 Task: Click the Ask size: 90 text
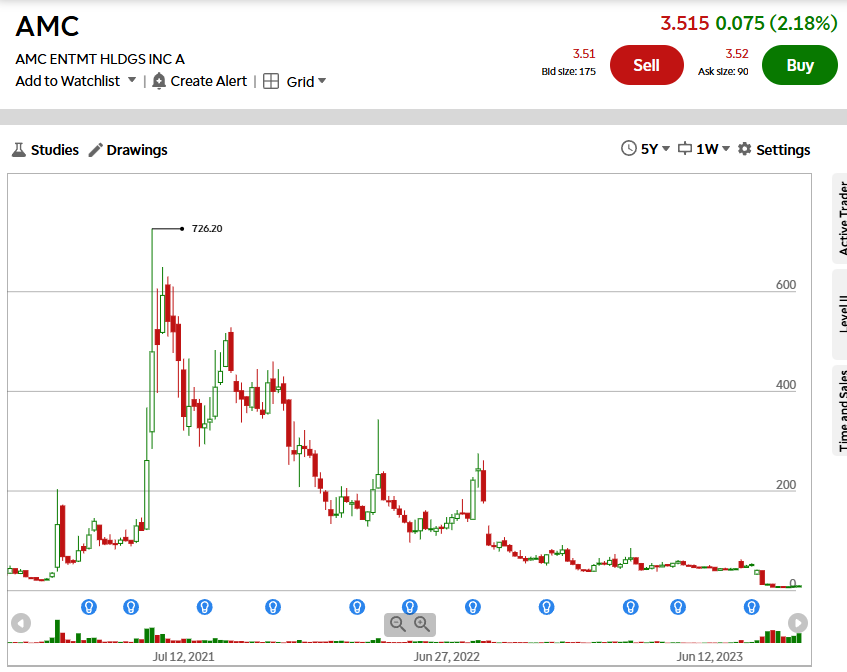723,71
